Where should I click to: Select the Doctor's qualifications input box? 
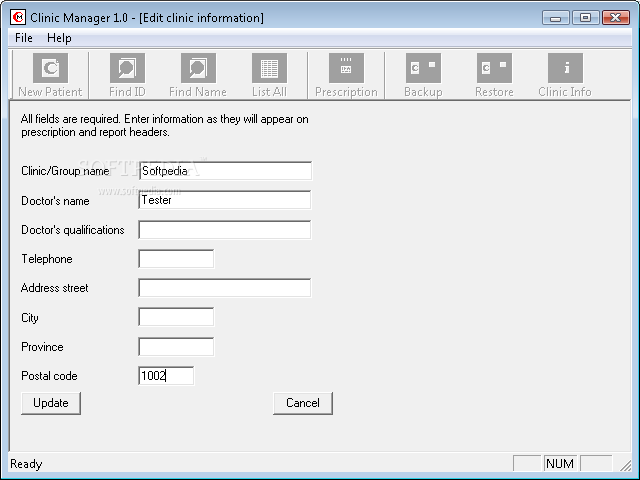224,229
